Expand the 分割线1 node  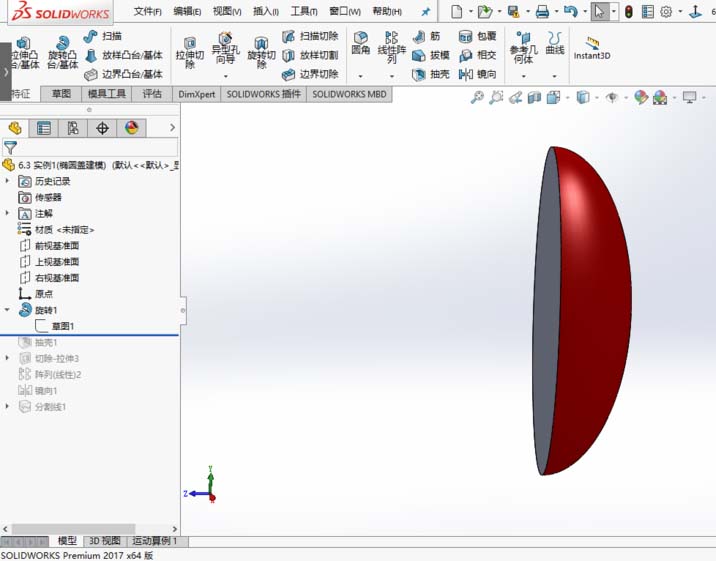(7, 406)
